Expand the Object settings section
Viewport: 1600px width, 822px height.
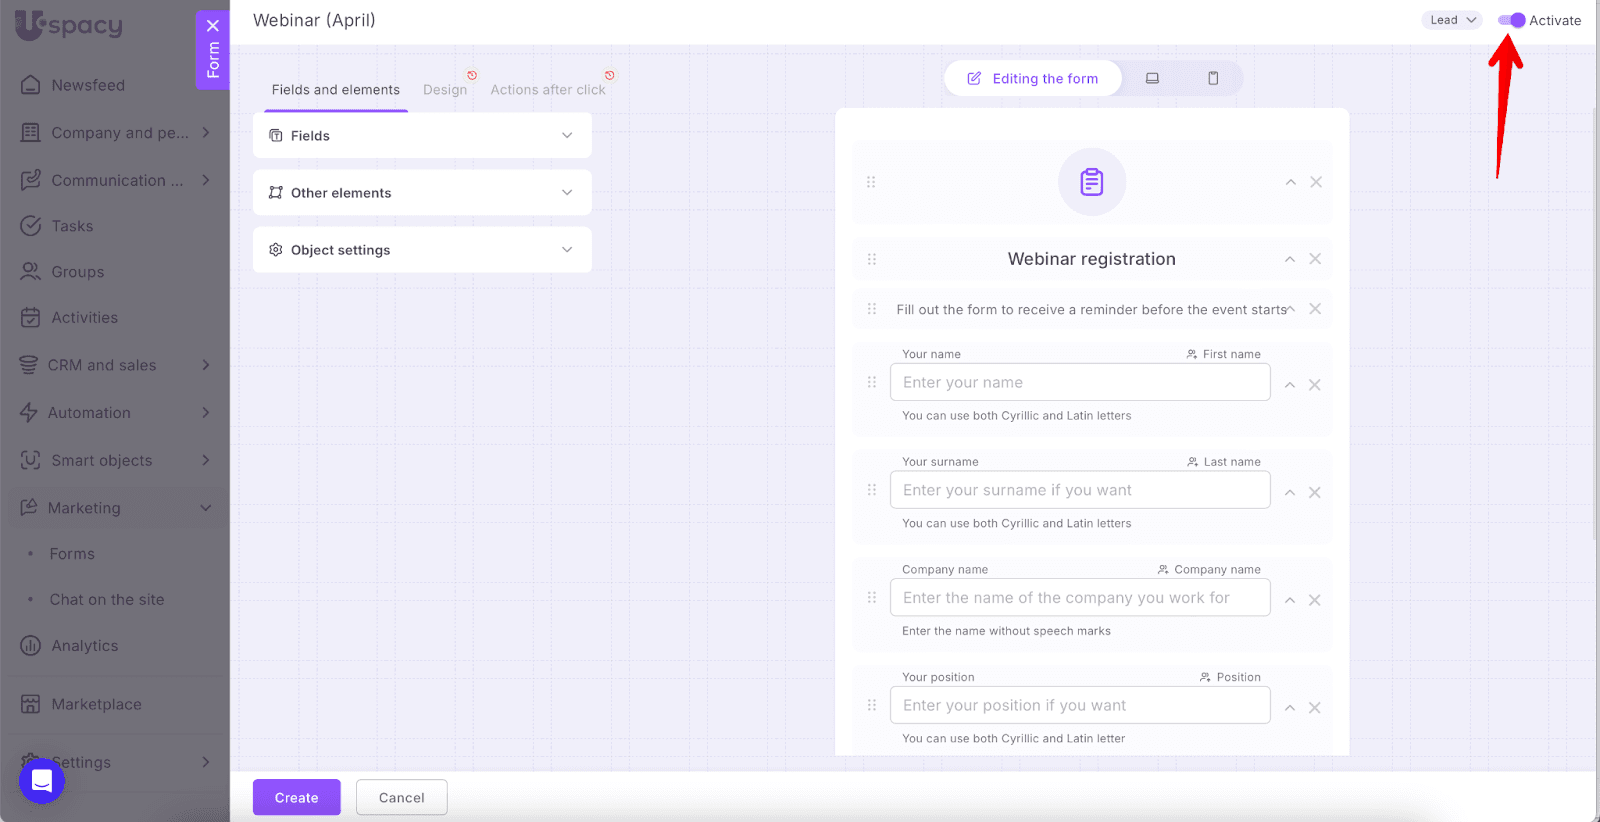point(422,250)
